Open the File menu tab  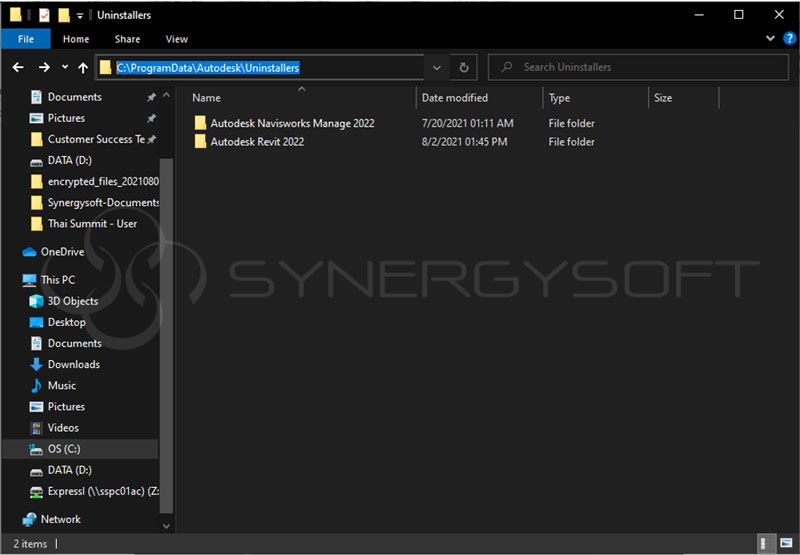click(26, 39)
